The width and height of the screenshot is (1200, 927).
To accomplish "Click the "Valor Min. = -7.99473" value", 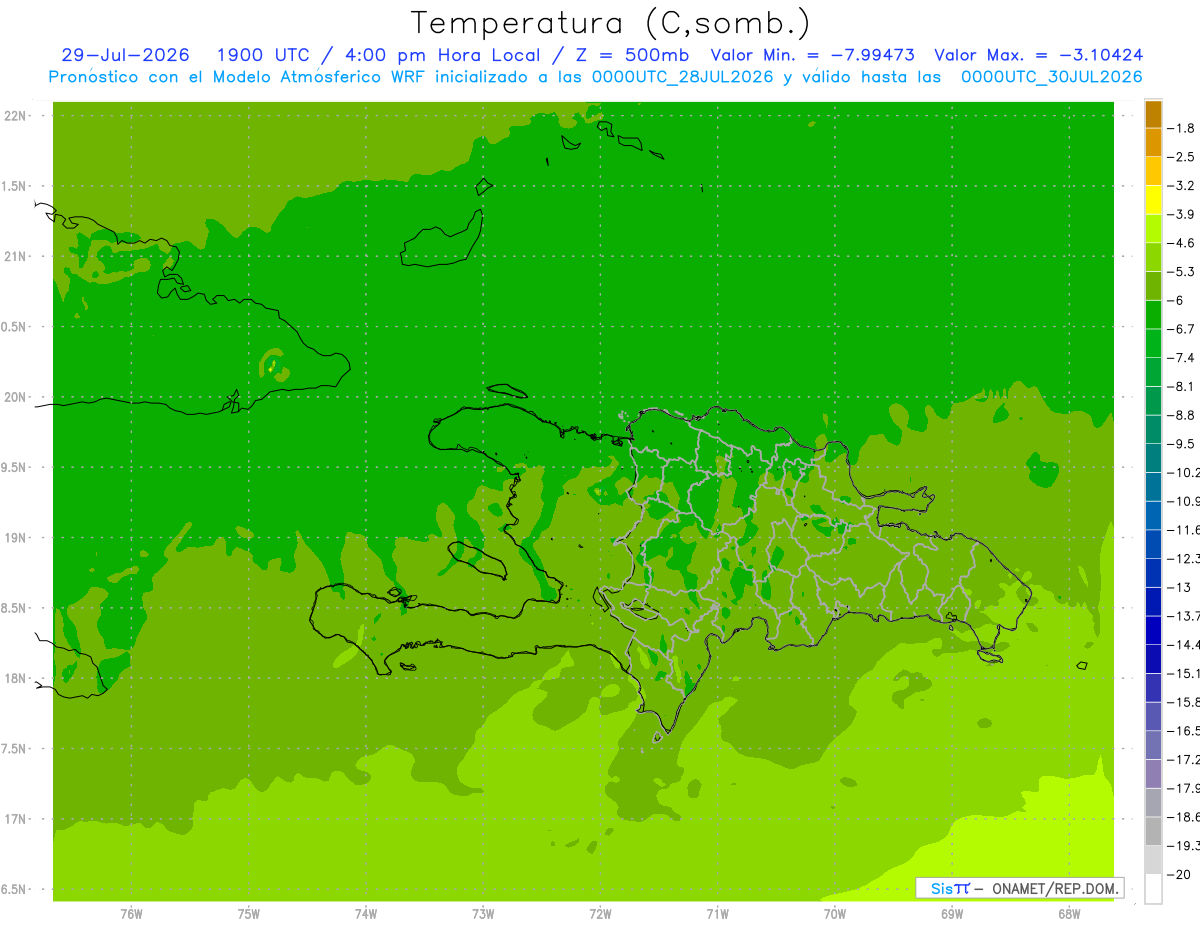I will (x=812, y=56).
